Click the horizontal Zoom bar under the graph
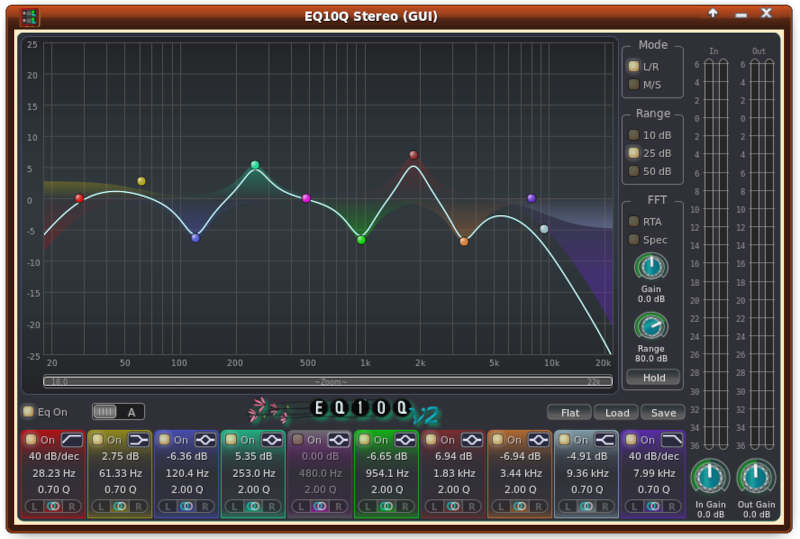The width and height of the screenshot is (800, 539). [328, 381]
